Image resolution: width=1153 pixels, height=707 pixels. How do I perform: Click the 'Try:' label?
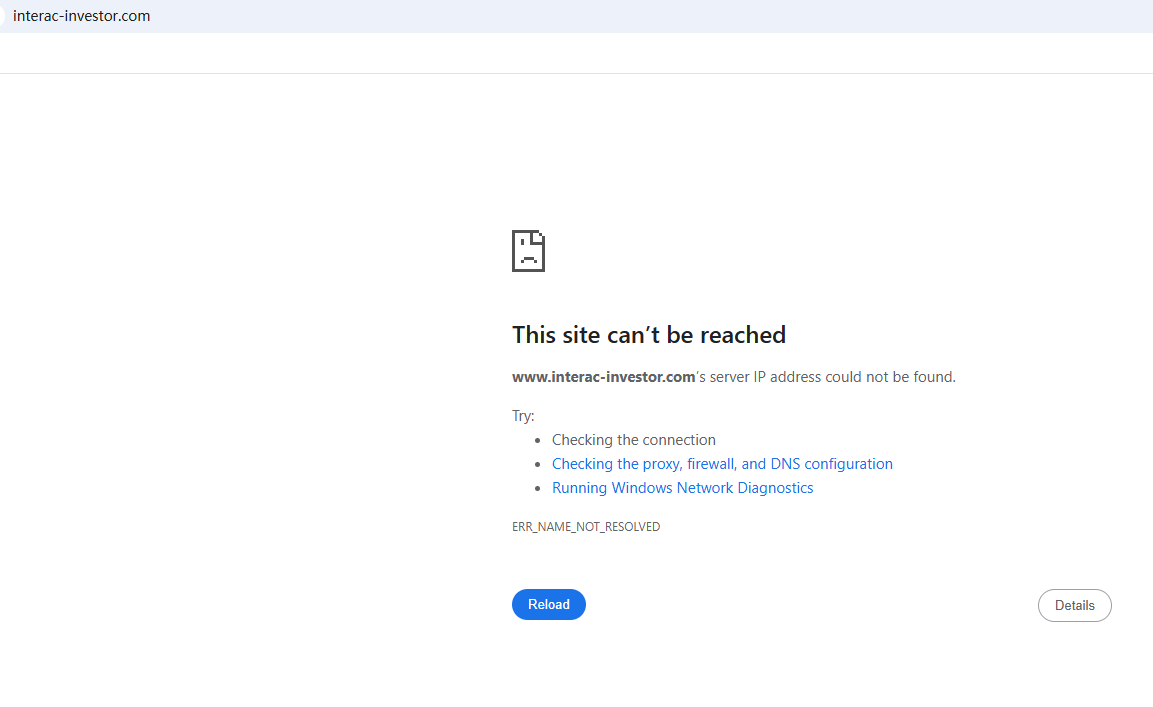pyautogui.click(x=523, y=416)
